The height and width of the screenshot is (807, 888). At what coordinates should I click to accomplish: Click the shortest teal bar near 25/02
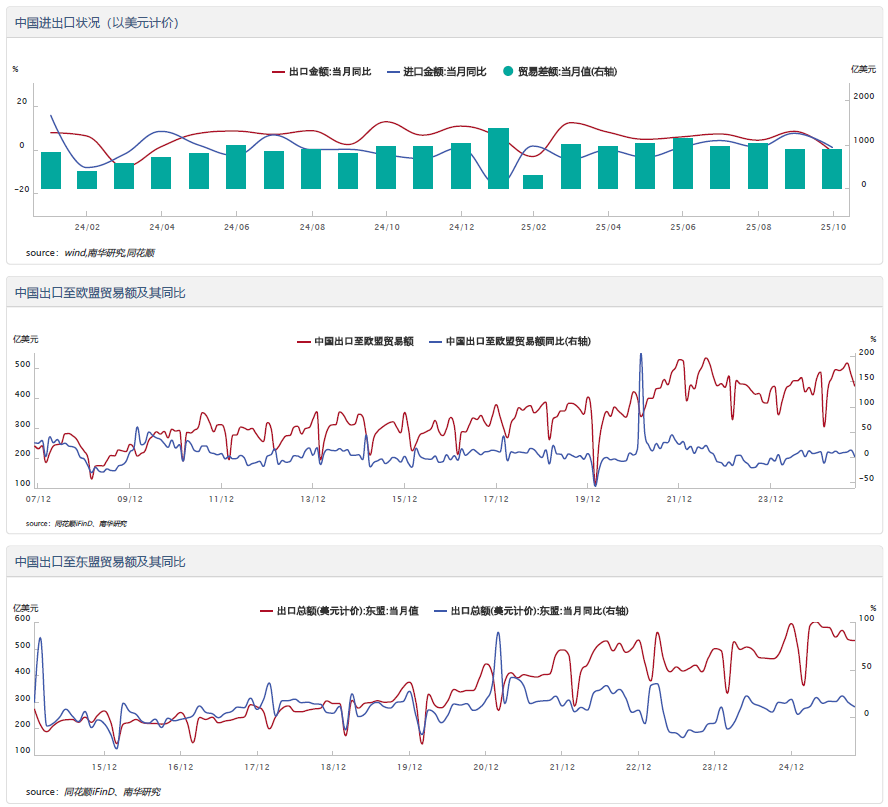(x=534, y=182)
